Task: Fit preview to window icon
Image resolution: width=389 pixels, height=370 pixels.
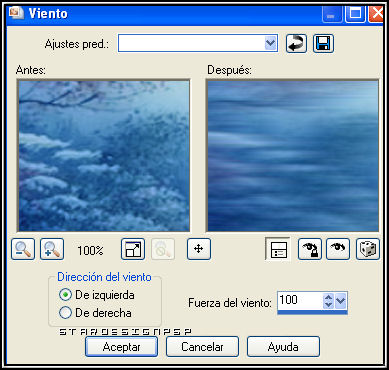Action: pyautogui.click(x=133, y=249)
